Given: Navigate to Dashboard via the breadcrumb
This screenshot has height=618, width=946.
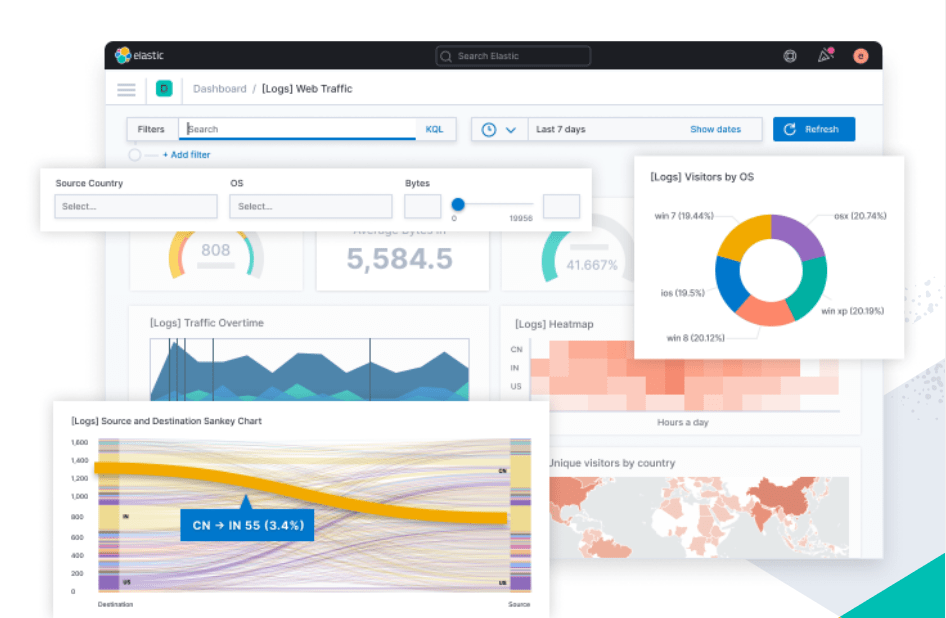Looking at the screenshot, I should 219,89.
